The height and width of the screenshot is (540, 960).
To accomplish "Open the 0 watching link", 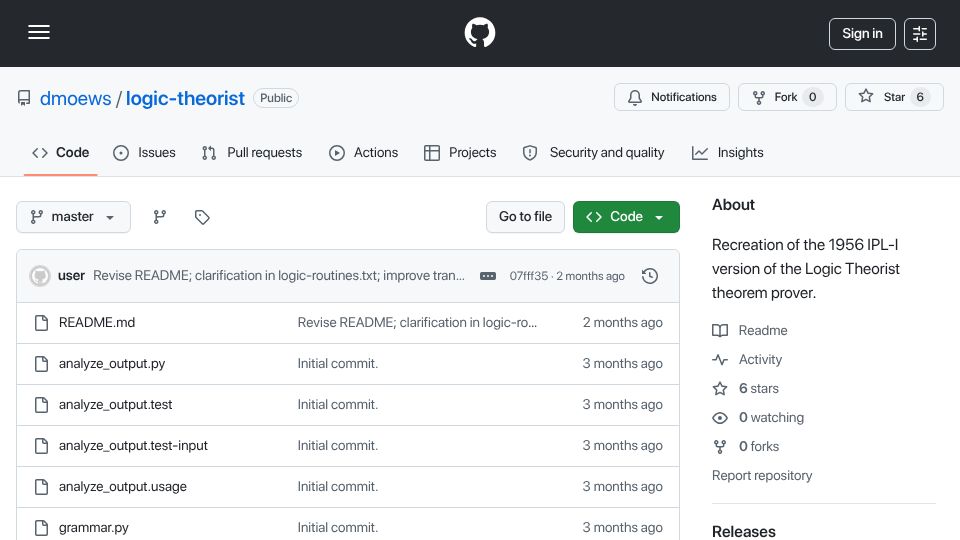I will click(x=771, y=418).
